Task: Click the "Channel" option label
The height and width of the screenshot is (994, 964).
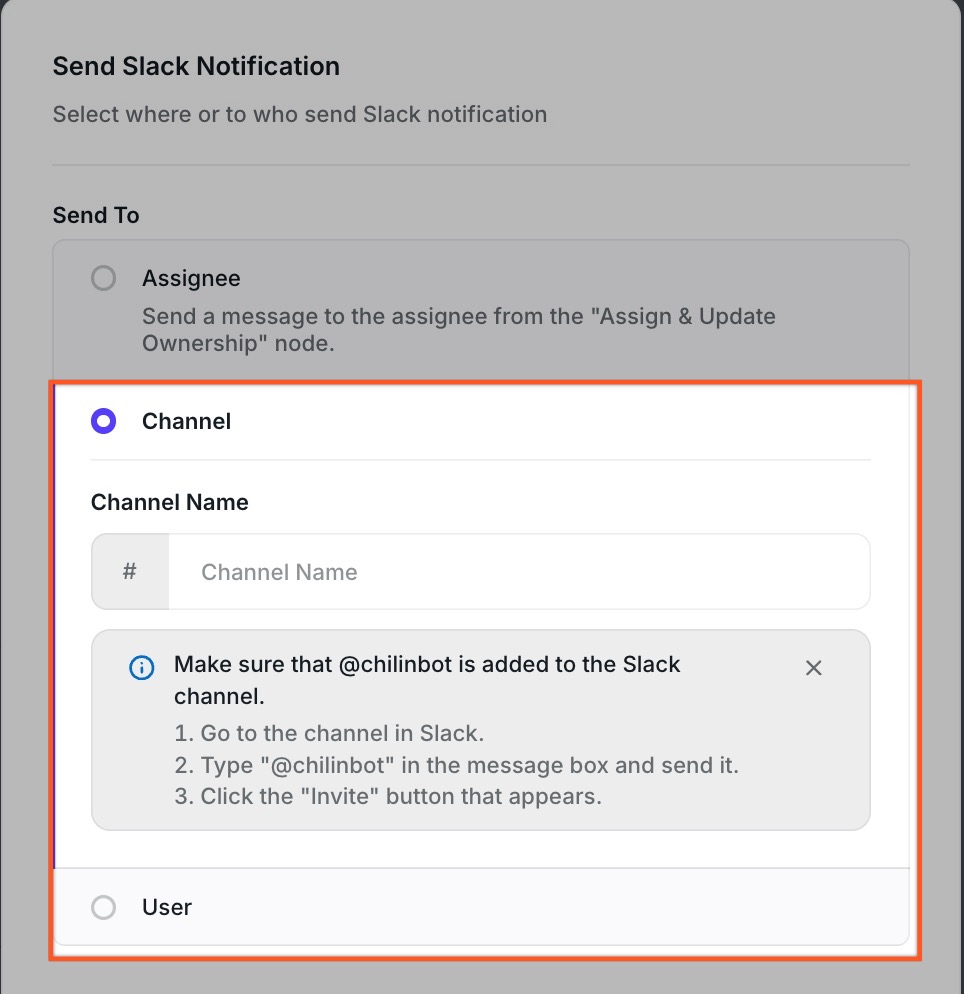Action: coord(186,421)
